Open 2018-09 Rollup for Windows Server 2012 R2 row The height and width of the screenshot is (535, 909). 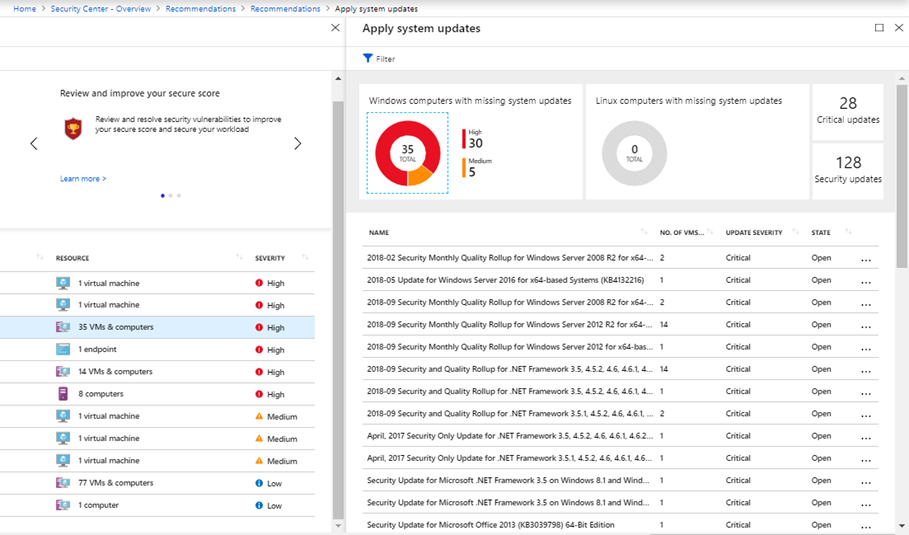(620, 325)
